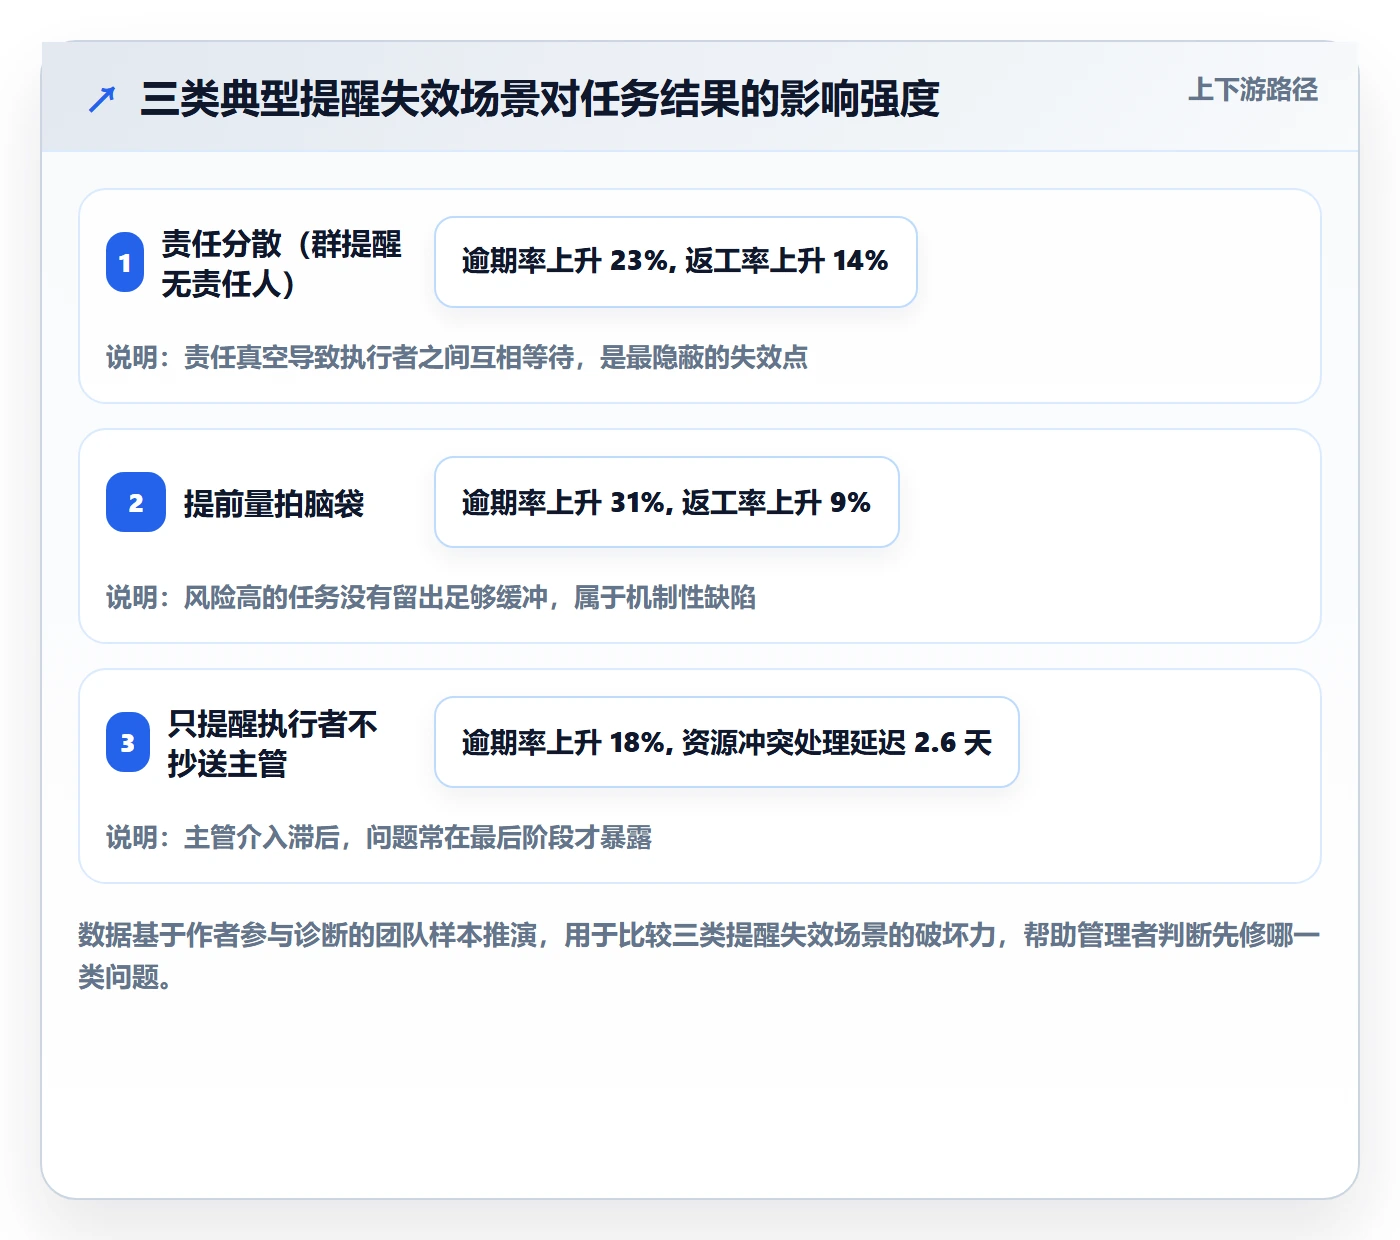Click the 逾期率上升 31%, 返工率上升 9% pill

point(667,502)
